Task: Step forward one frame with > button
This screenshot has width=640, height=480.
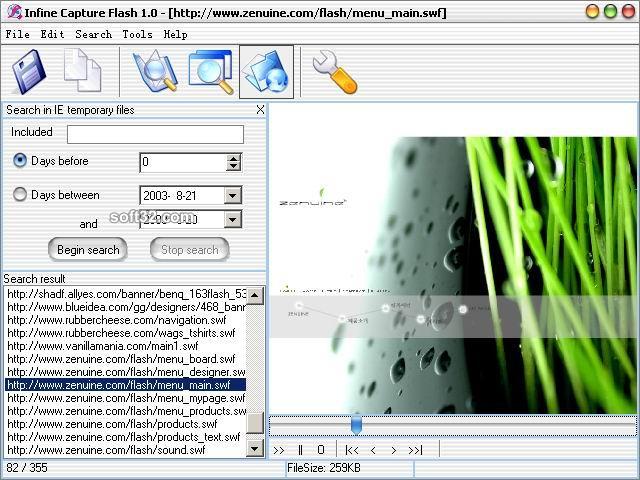Action: [x=393, y=450]
